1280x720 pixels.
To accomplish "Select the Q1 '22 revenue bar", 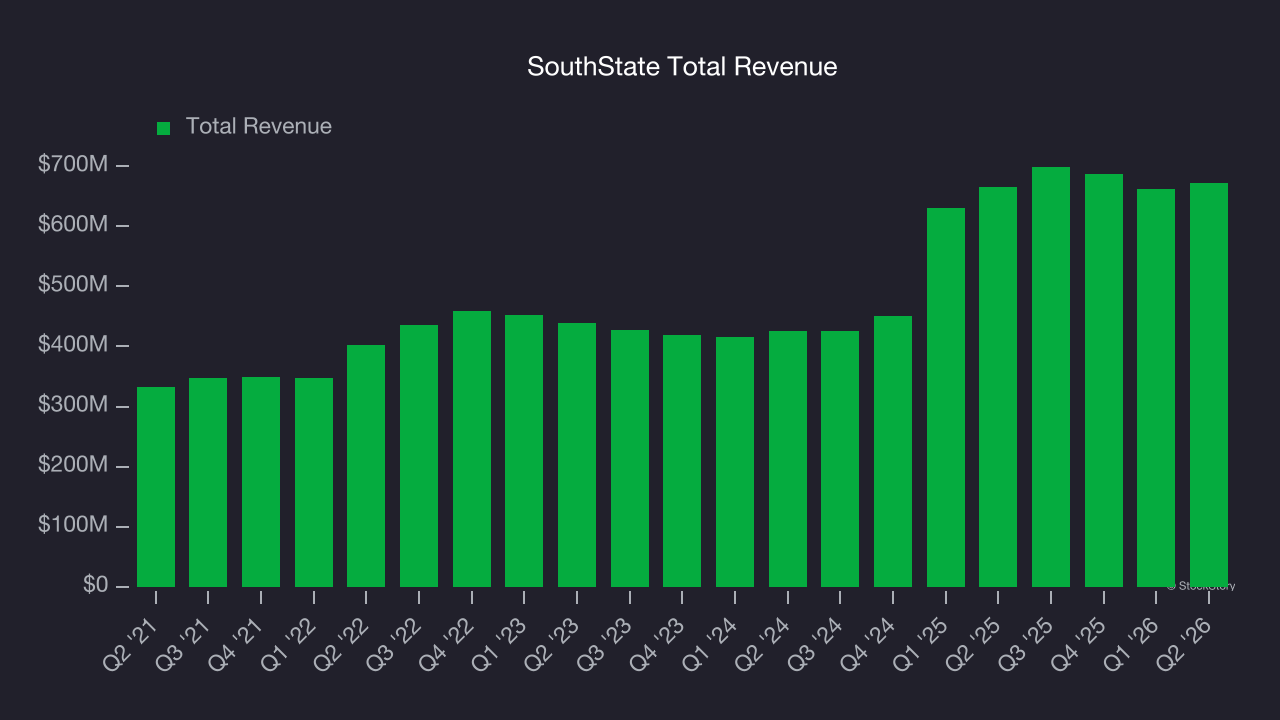I will tap(314, 482).
